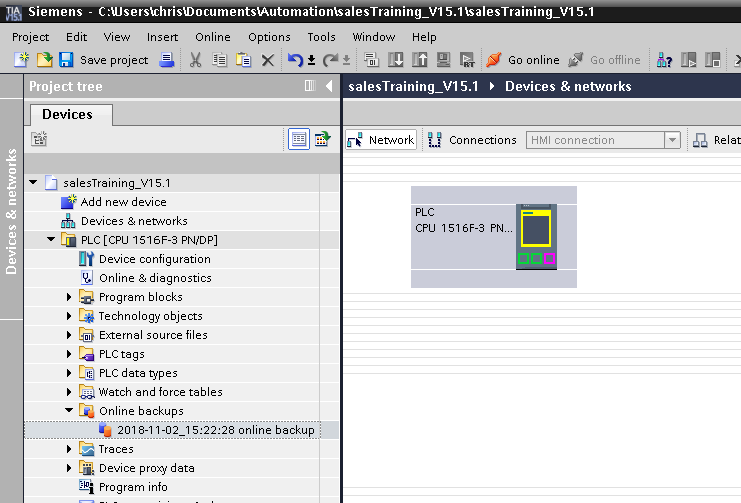741x503 pixels.
Task: Click the Start CPU toolbar icon
Action: (689, 60)
